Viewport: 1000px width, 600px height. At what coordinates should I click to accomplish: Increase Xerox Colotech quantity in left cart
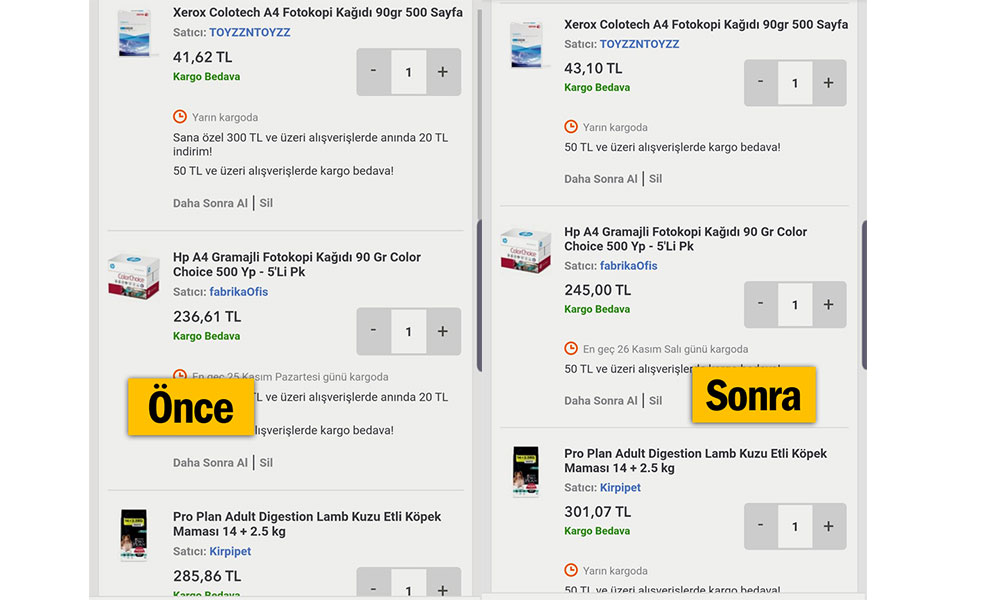click(x=443, y=72)
